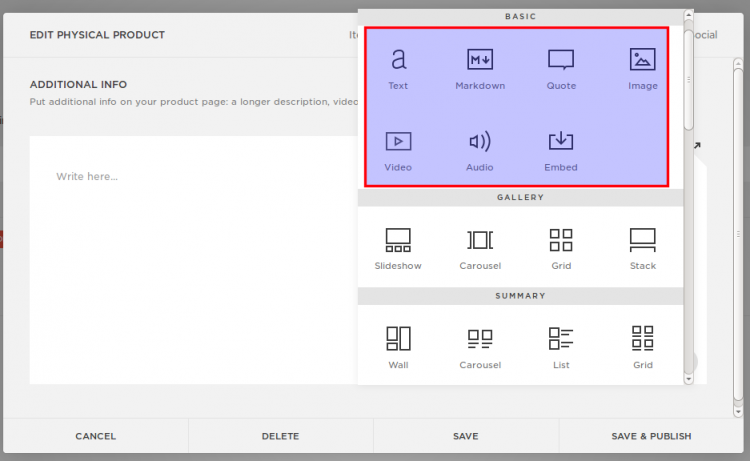Screen dimensions: 750x461
Task: Choose the Gallery Carousel block
Action: [x=480, y=249]
